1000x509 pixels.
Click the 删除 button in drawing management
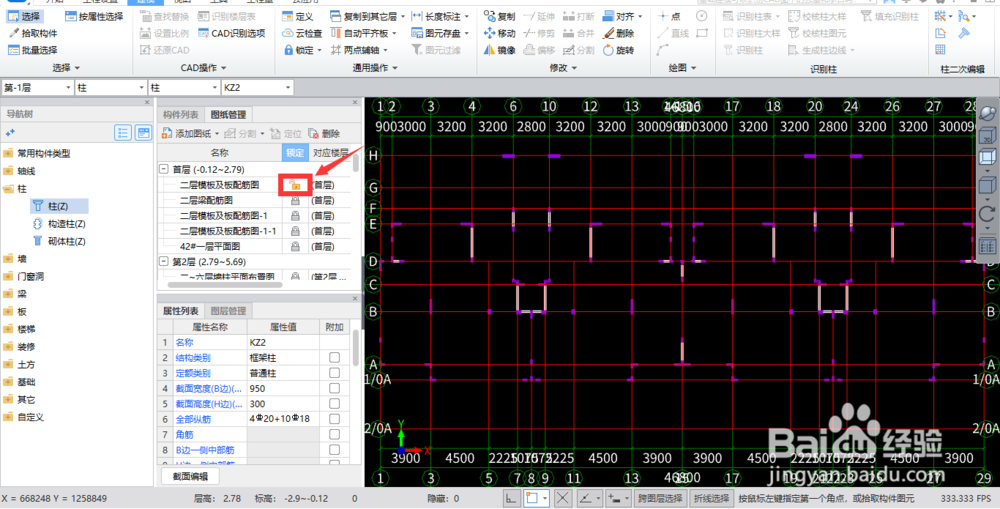tap(324, 134)
